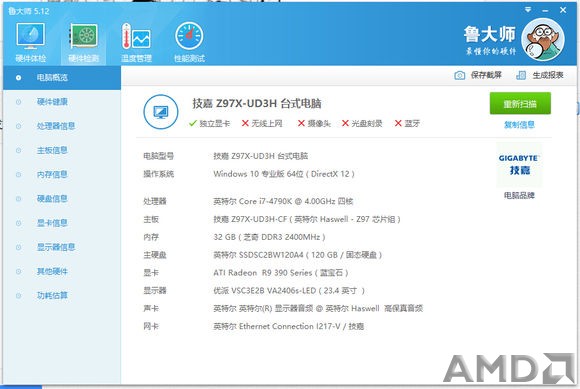This screenshot has height=389, width=580.
Task: Click the 保存截屏 camera icon
Action: click(459, 75)
